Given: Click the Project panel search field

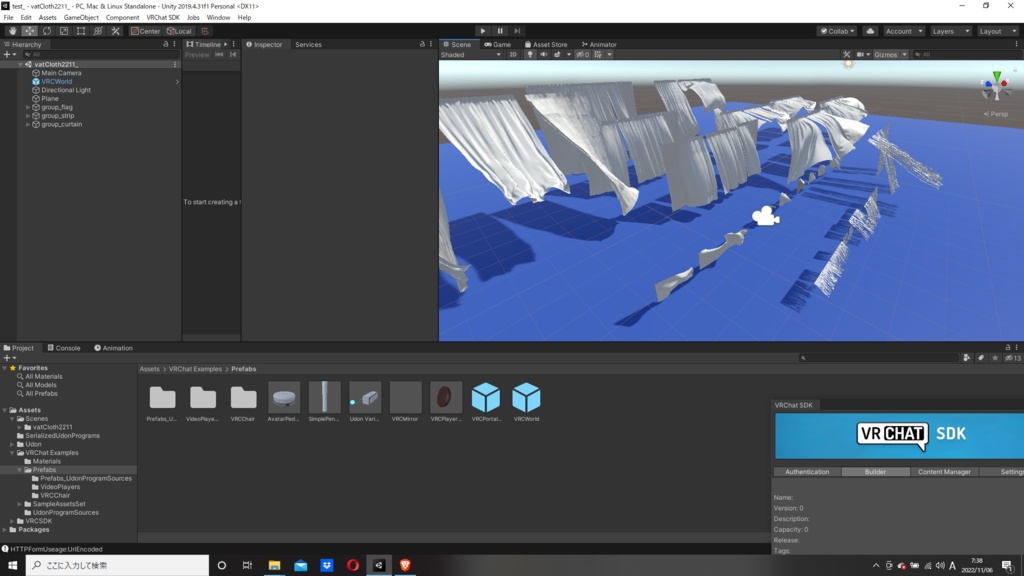Looking at the screenshot, I should click(x=878, y=358).
